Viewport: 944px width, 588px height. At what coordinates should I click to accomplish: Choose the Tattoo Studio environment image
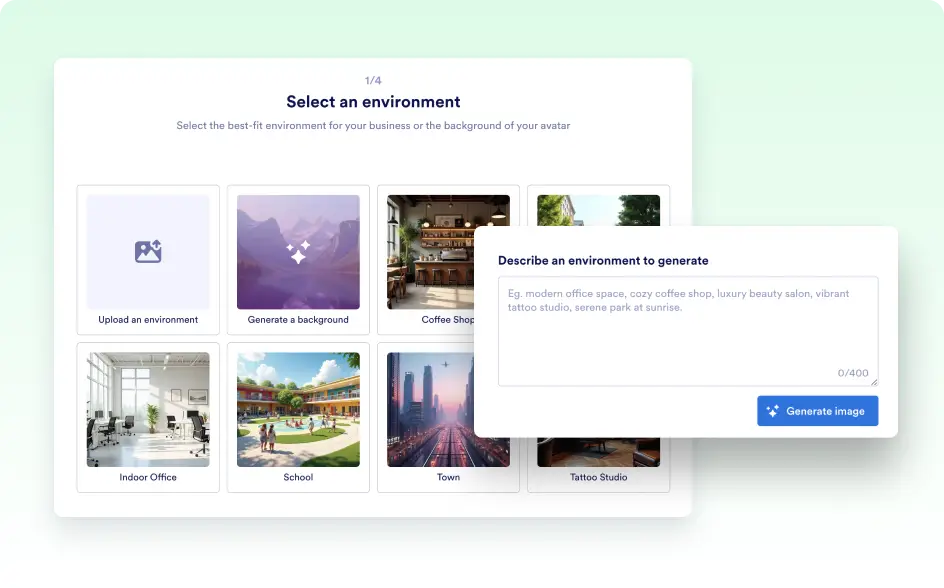pyautogui.click(x=598, y=453)
